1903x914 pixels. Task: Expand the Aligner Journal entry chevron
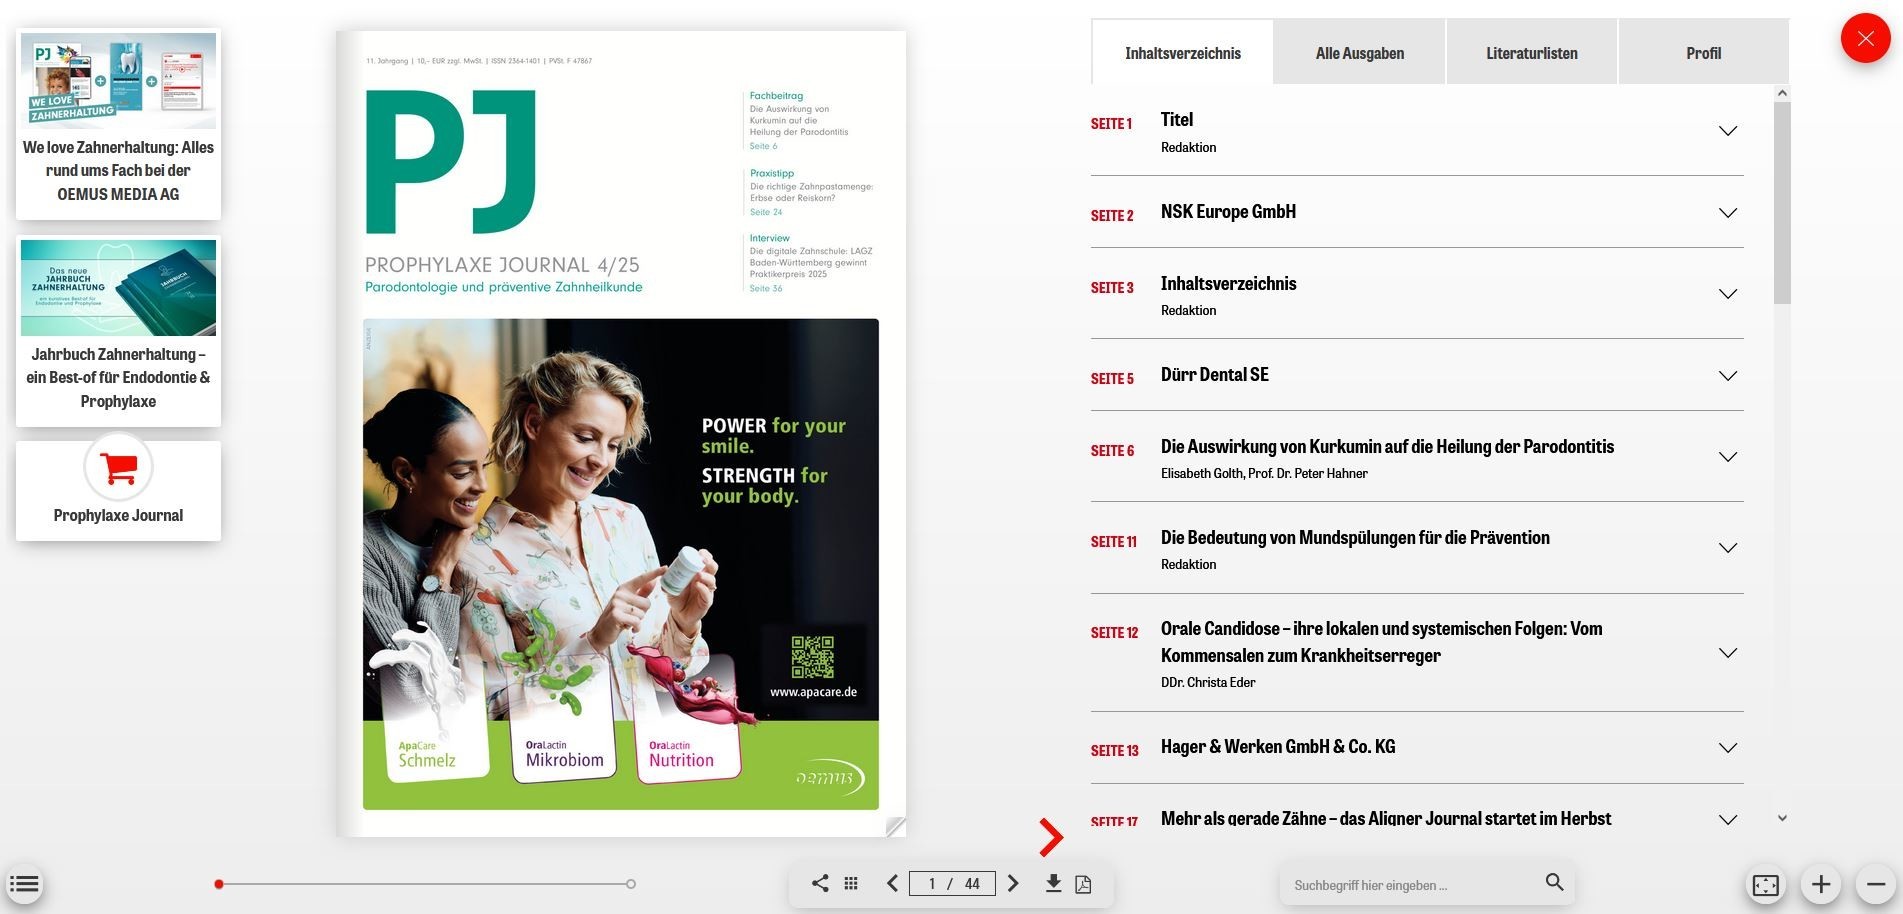point(1727,820)
